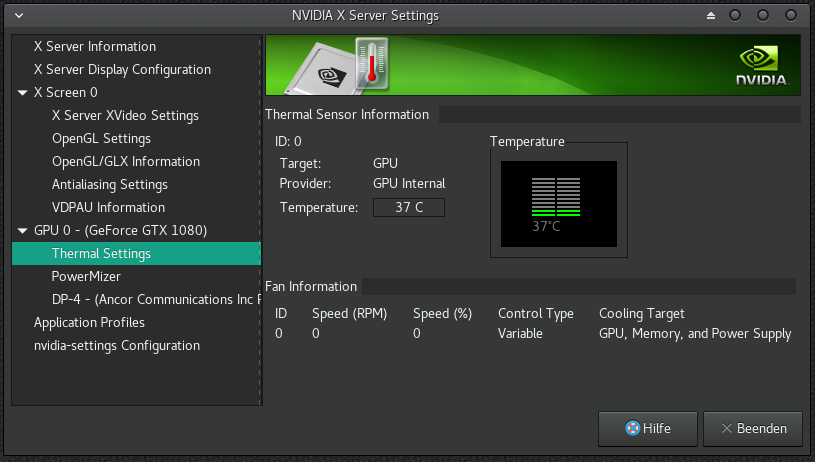Collapse the GPU 0 GeForce GTX 1080 node
This screenshot has width=815, height=462.
(23, 230)
